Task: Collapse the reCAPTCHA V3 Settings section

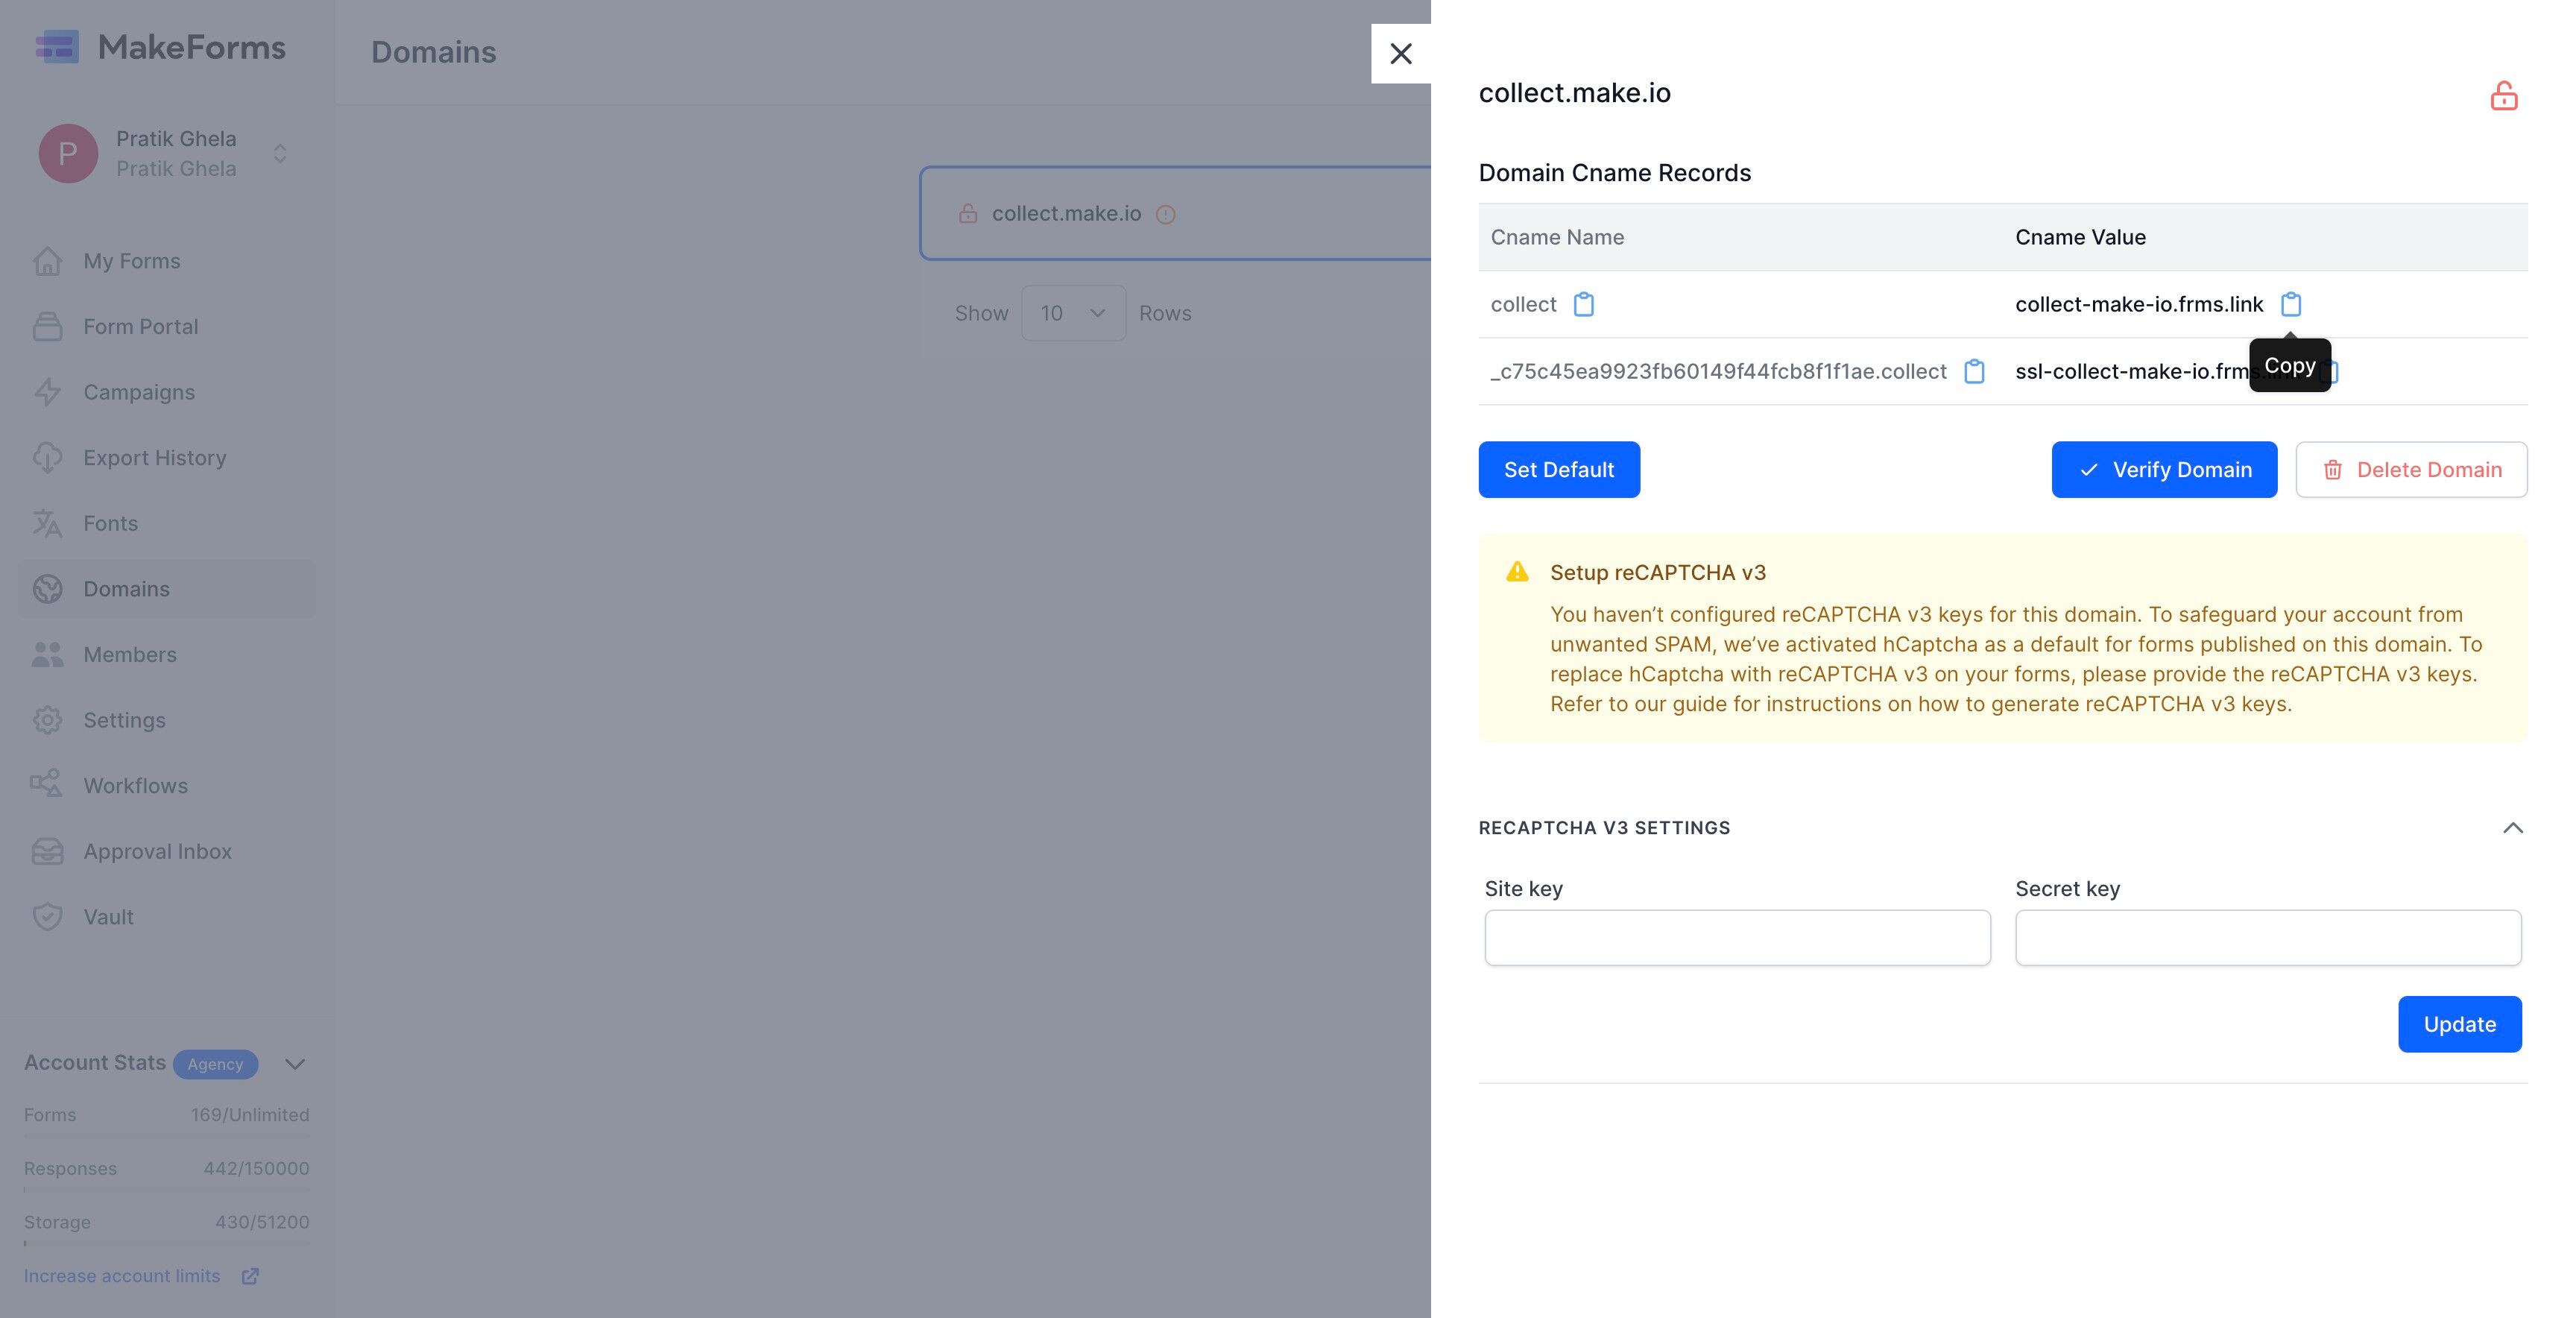Action: [2512, 827]
